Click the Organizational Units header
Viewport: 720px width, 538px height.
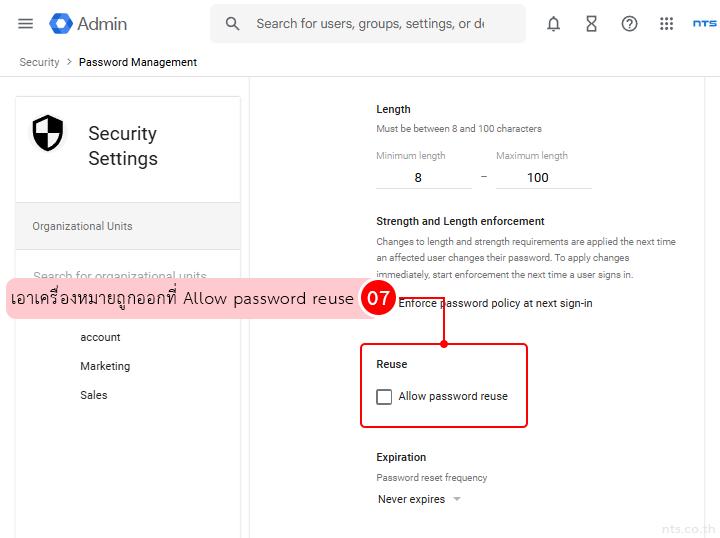pos(82,226)
